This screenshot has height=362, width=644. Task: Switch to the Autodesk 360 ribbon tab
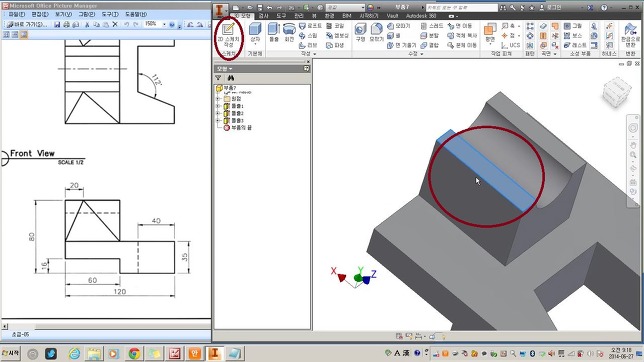pos(421,16)
